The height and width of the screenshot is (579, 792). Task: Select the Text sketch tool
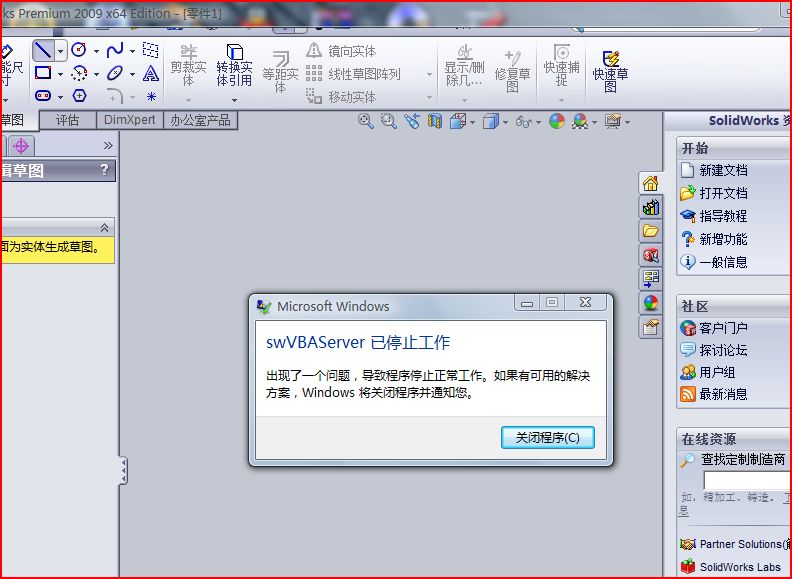tap(151, 74)
